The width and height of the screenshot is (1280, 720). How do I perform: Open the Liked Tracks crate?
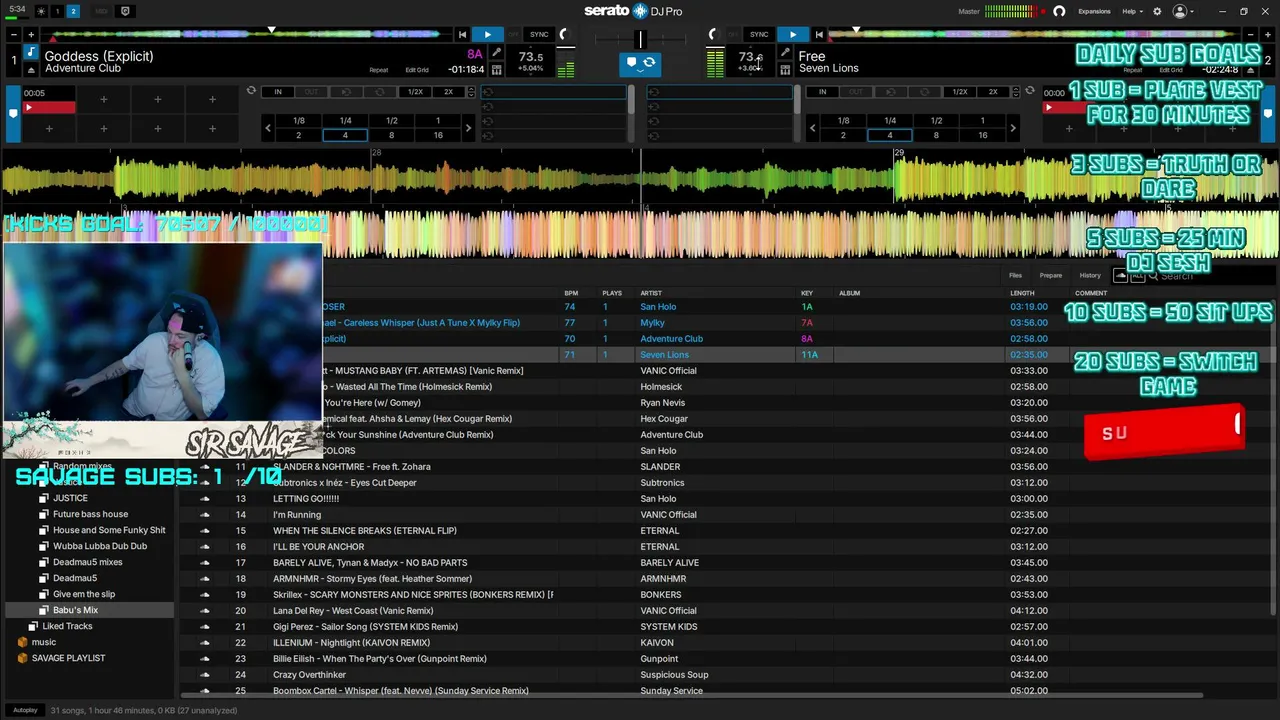point(67,626)
